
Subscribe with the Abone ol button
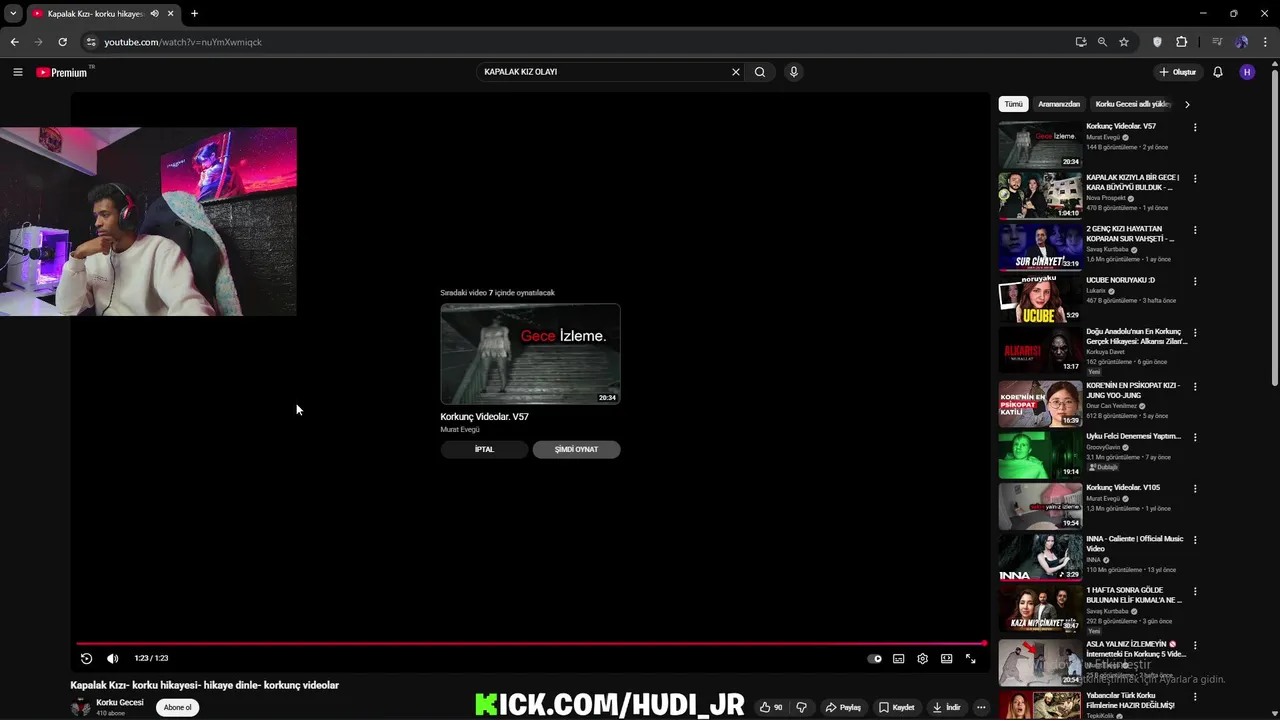[x=177, y=707]
